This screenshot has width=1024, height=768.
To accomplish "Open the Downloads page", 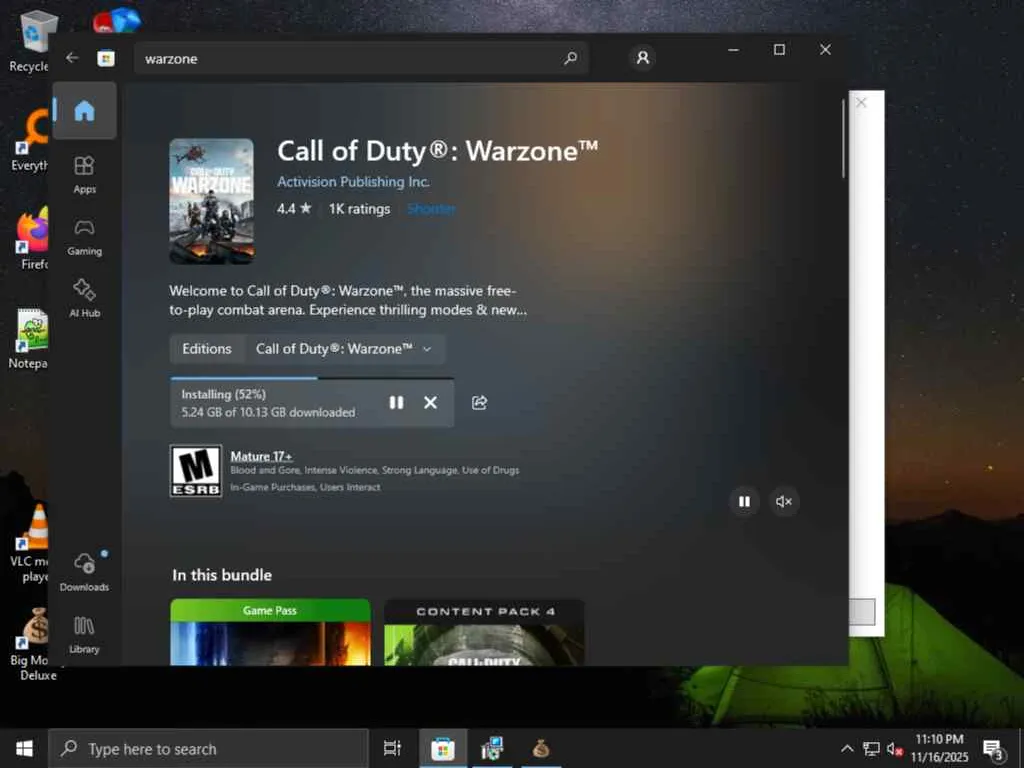I will tap(84, 572).
